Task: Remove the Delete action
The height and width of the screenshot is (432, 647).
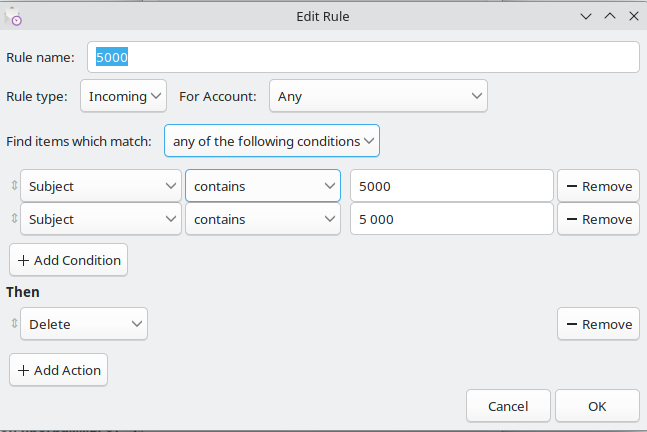Action: [x=598, y=324]
